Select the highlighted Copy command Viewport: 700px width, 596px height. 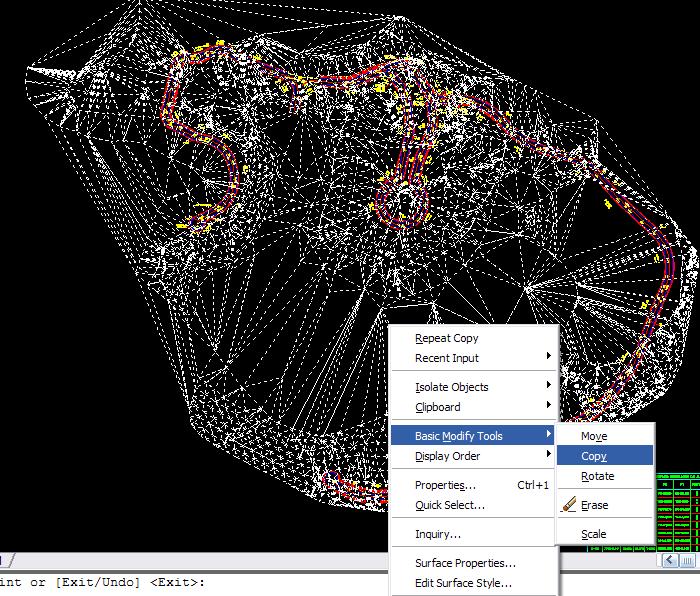pyautogui.click(x=594, y=456)
